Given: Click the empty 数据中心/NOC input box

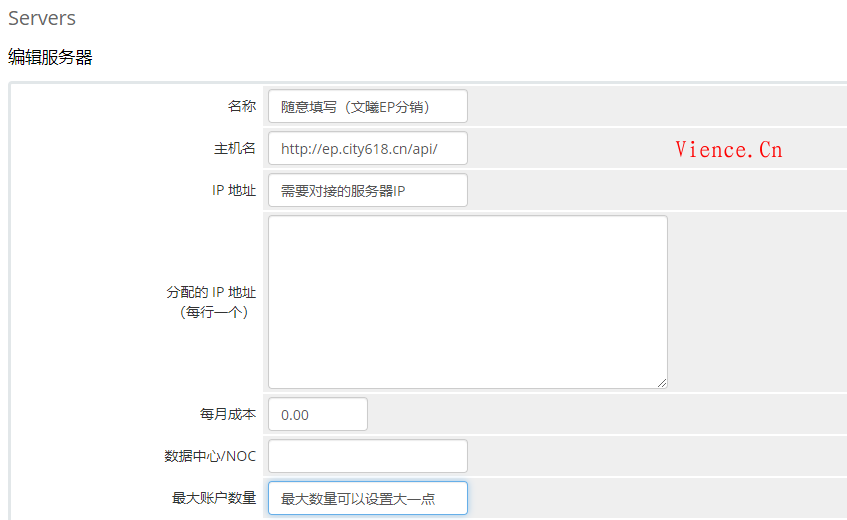Looking at the screenshot, I should click(x=367, y=456).
